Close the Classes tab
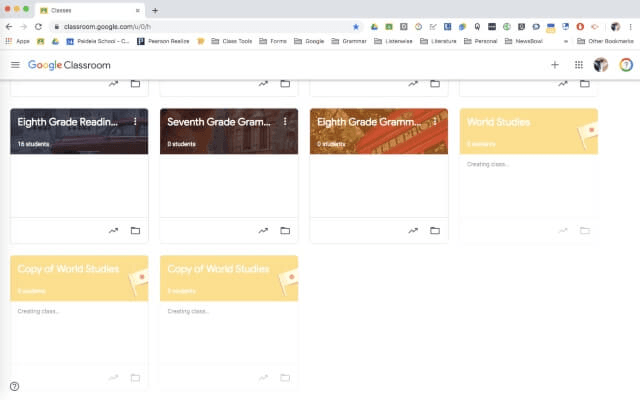Viewport: 640px width, 400px height. (138, 11)
